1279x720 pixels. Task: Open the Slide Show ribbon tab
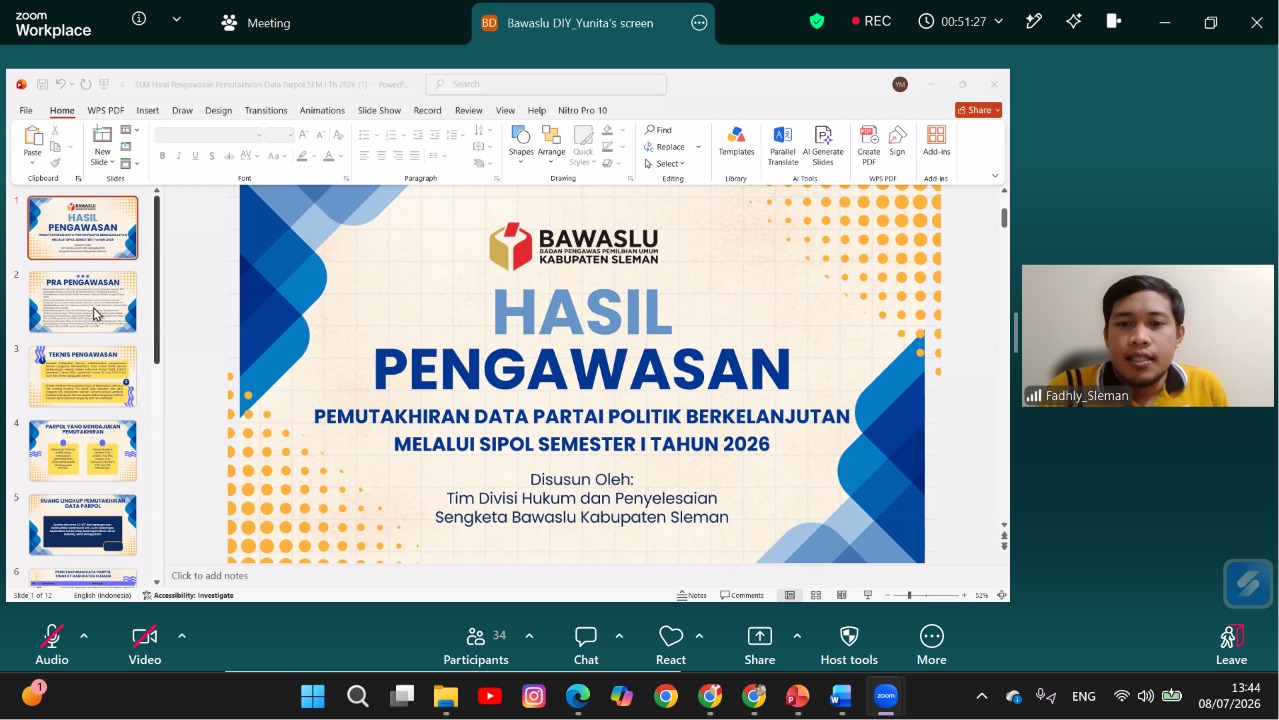[379, 110]
